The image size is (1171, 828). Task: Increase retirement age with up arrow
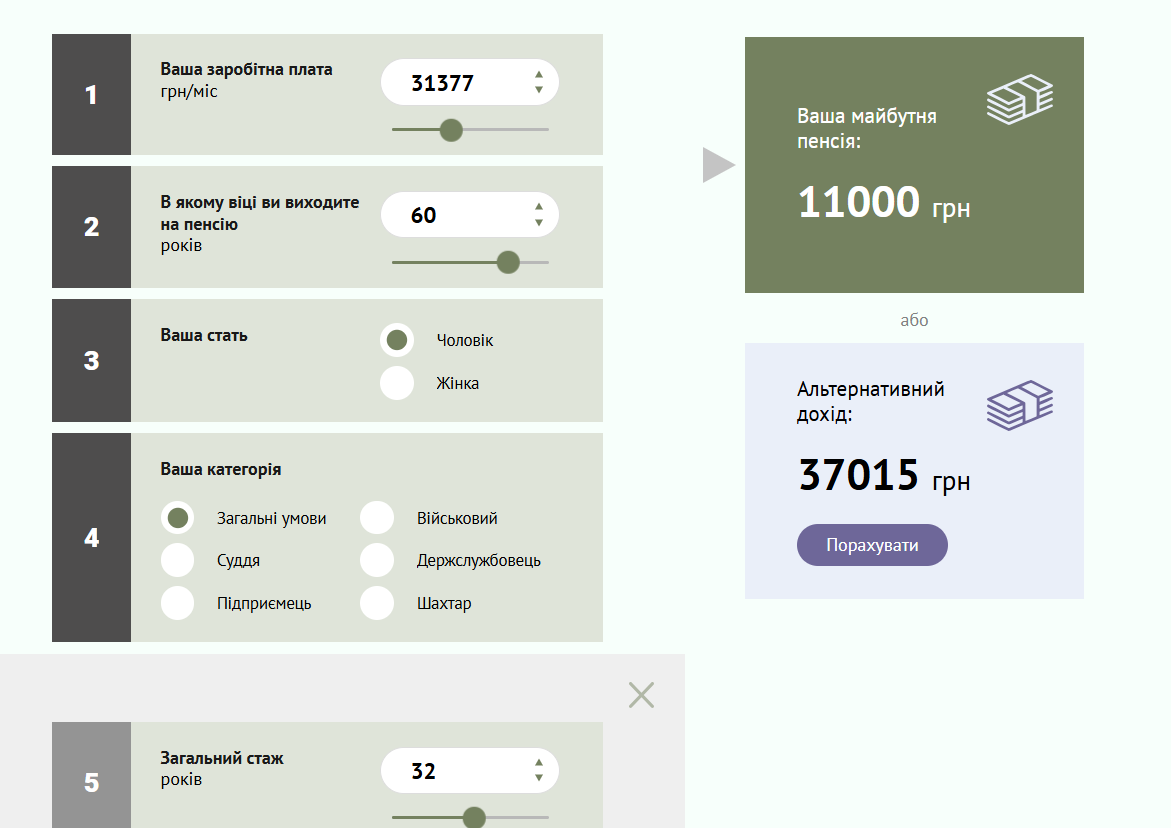(x=539, y=206)
